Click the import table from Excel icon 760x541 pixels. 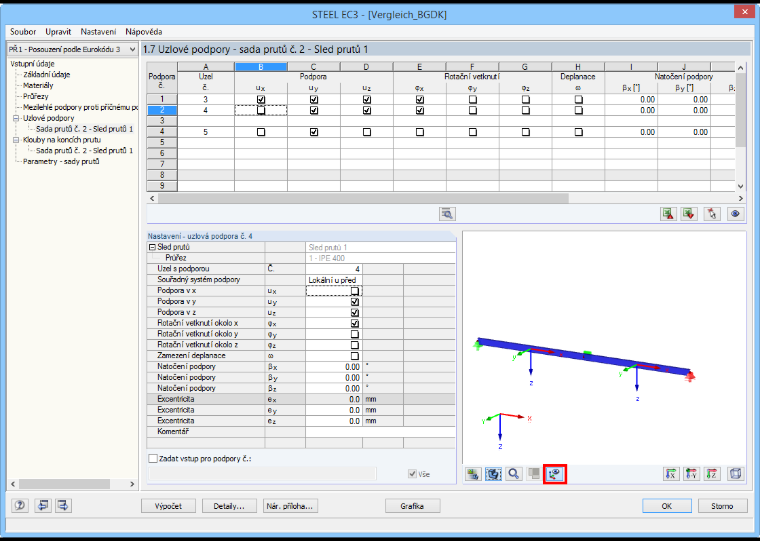coord(689,214)
